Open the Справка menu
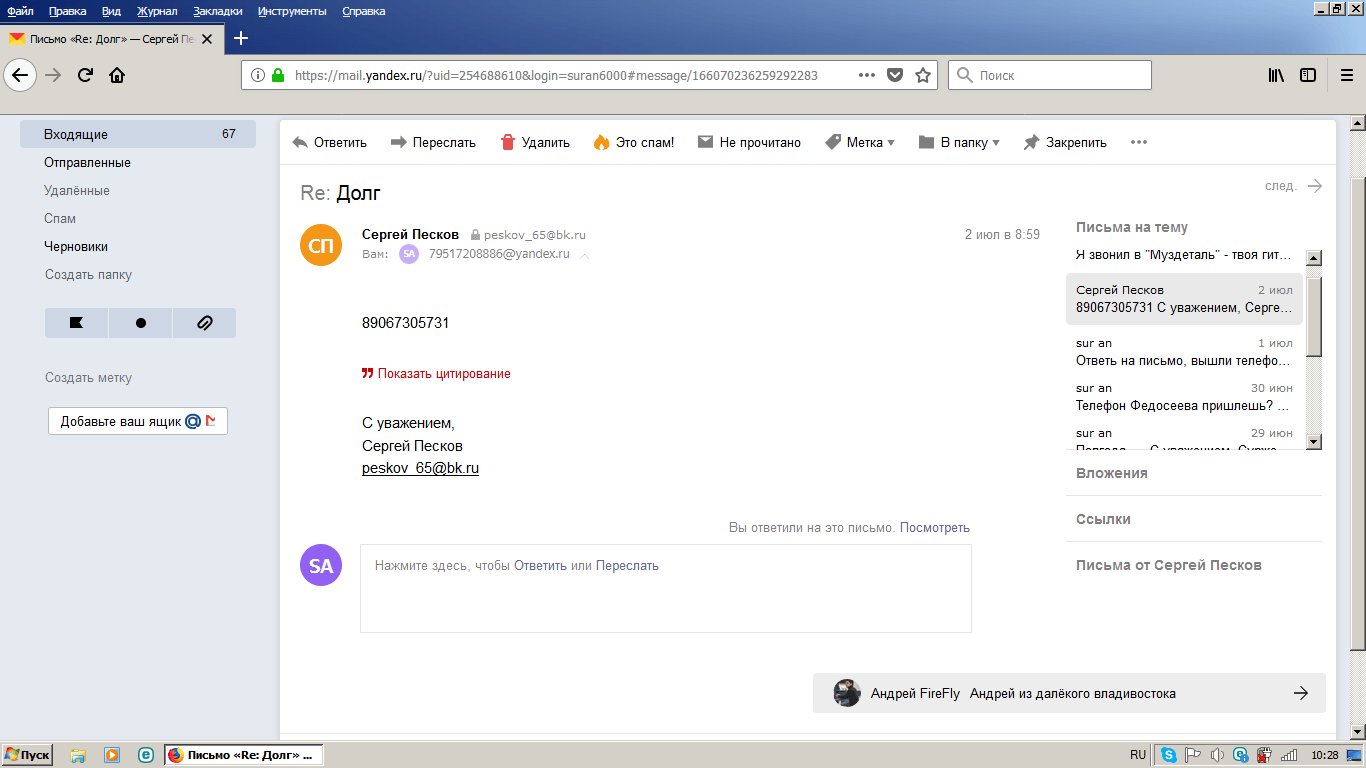 click(x=363, y=11)
